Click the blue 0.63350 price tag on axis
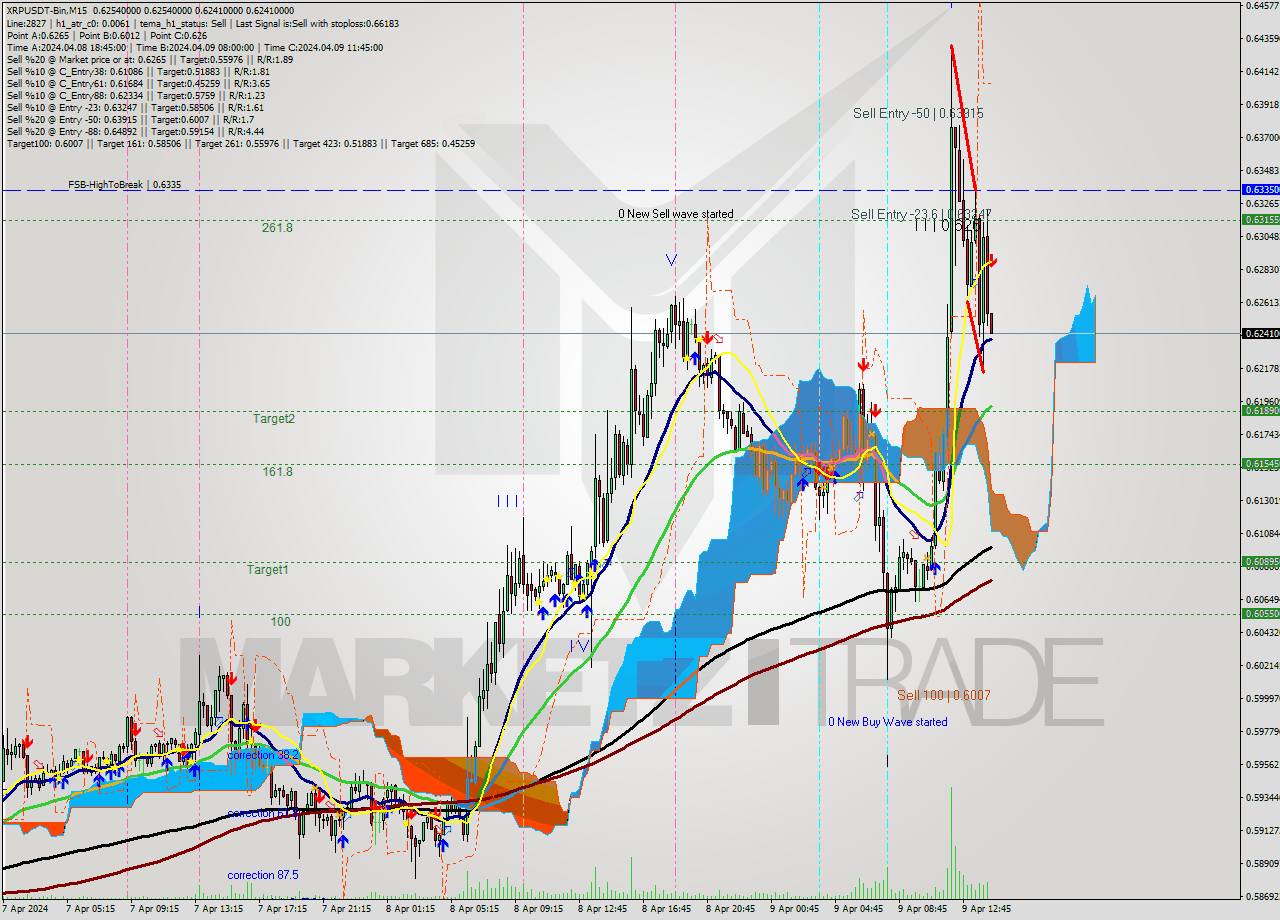Screen dimensions: 1280x920 click(1261, 189)
